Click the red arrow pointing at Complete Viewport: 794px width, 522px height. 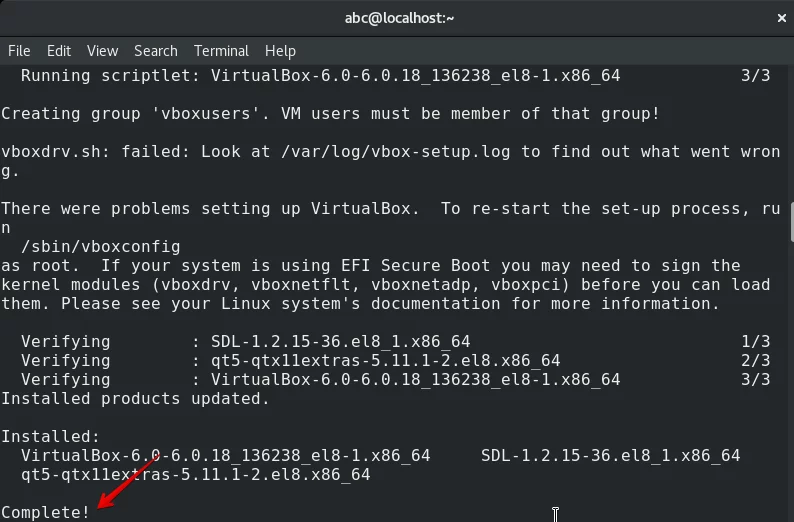(128, 481)
